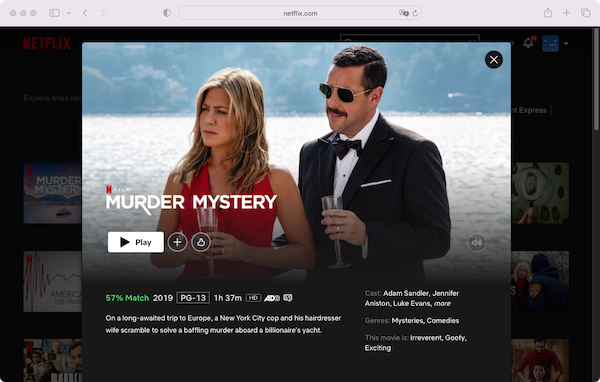This screenshot has height=382, width=600.
Task: Click the Netflix logo
Action: click(x=47, y=43)
